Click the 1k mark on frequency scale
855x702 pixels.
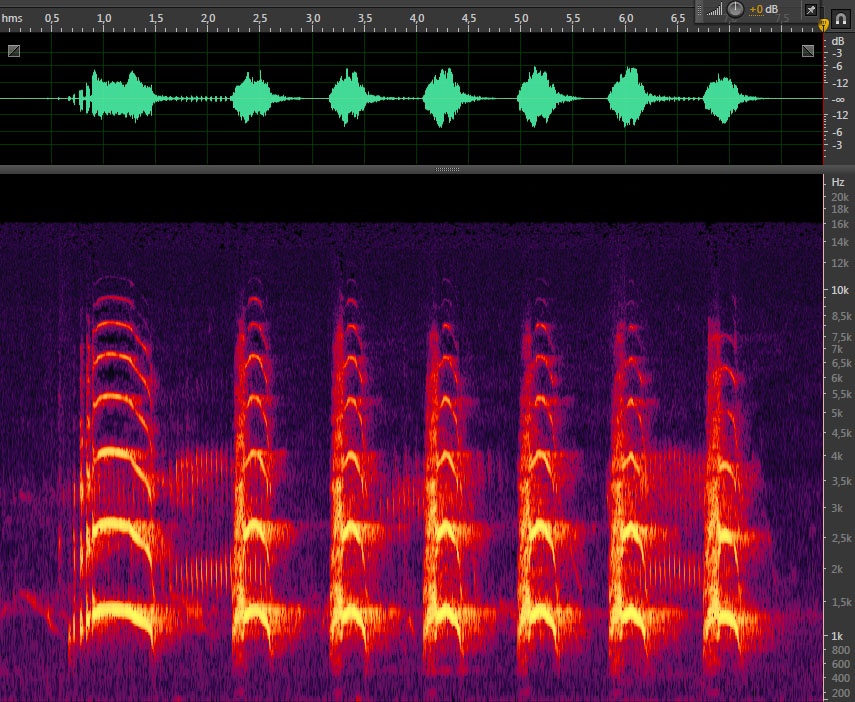coord(837,636)
